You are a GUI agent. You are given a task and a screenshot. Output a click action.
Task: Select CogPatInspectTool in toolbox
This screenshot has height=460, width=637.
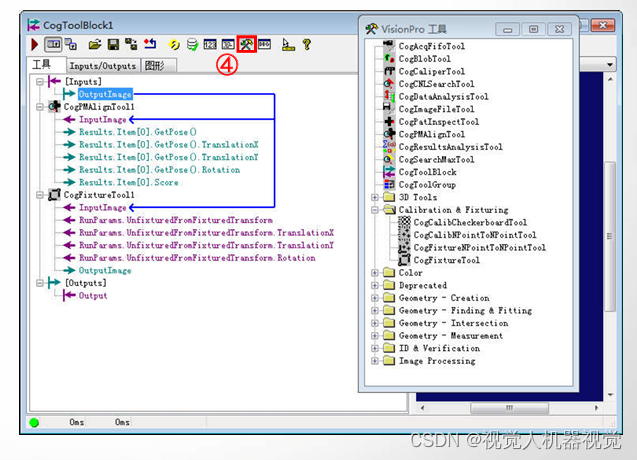(x=439, y=122)
